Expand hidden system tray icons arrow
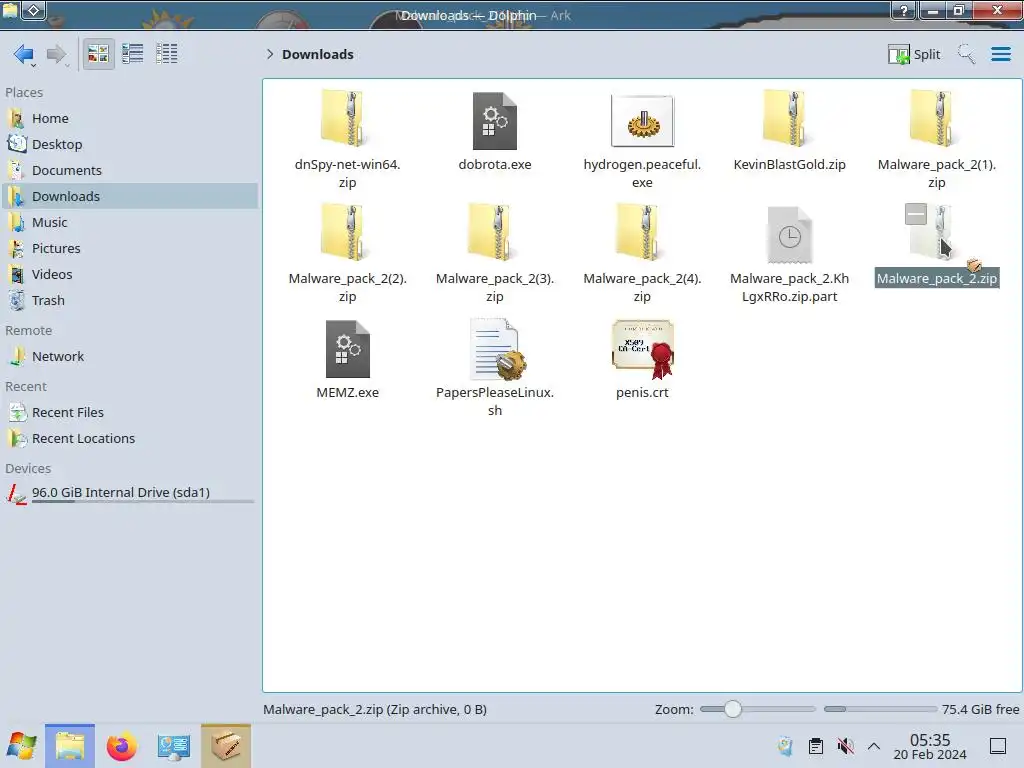The image size is (1024, 768). point(874,746)
